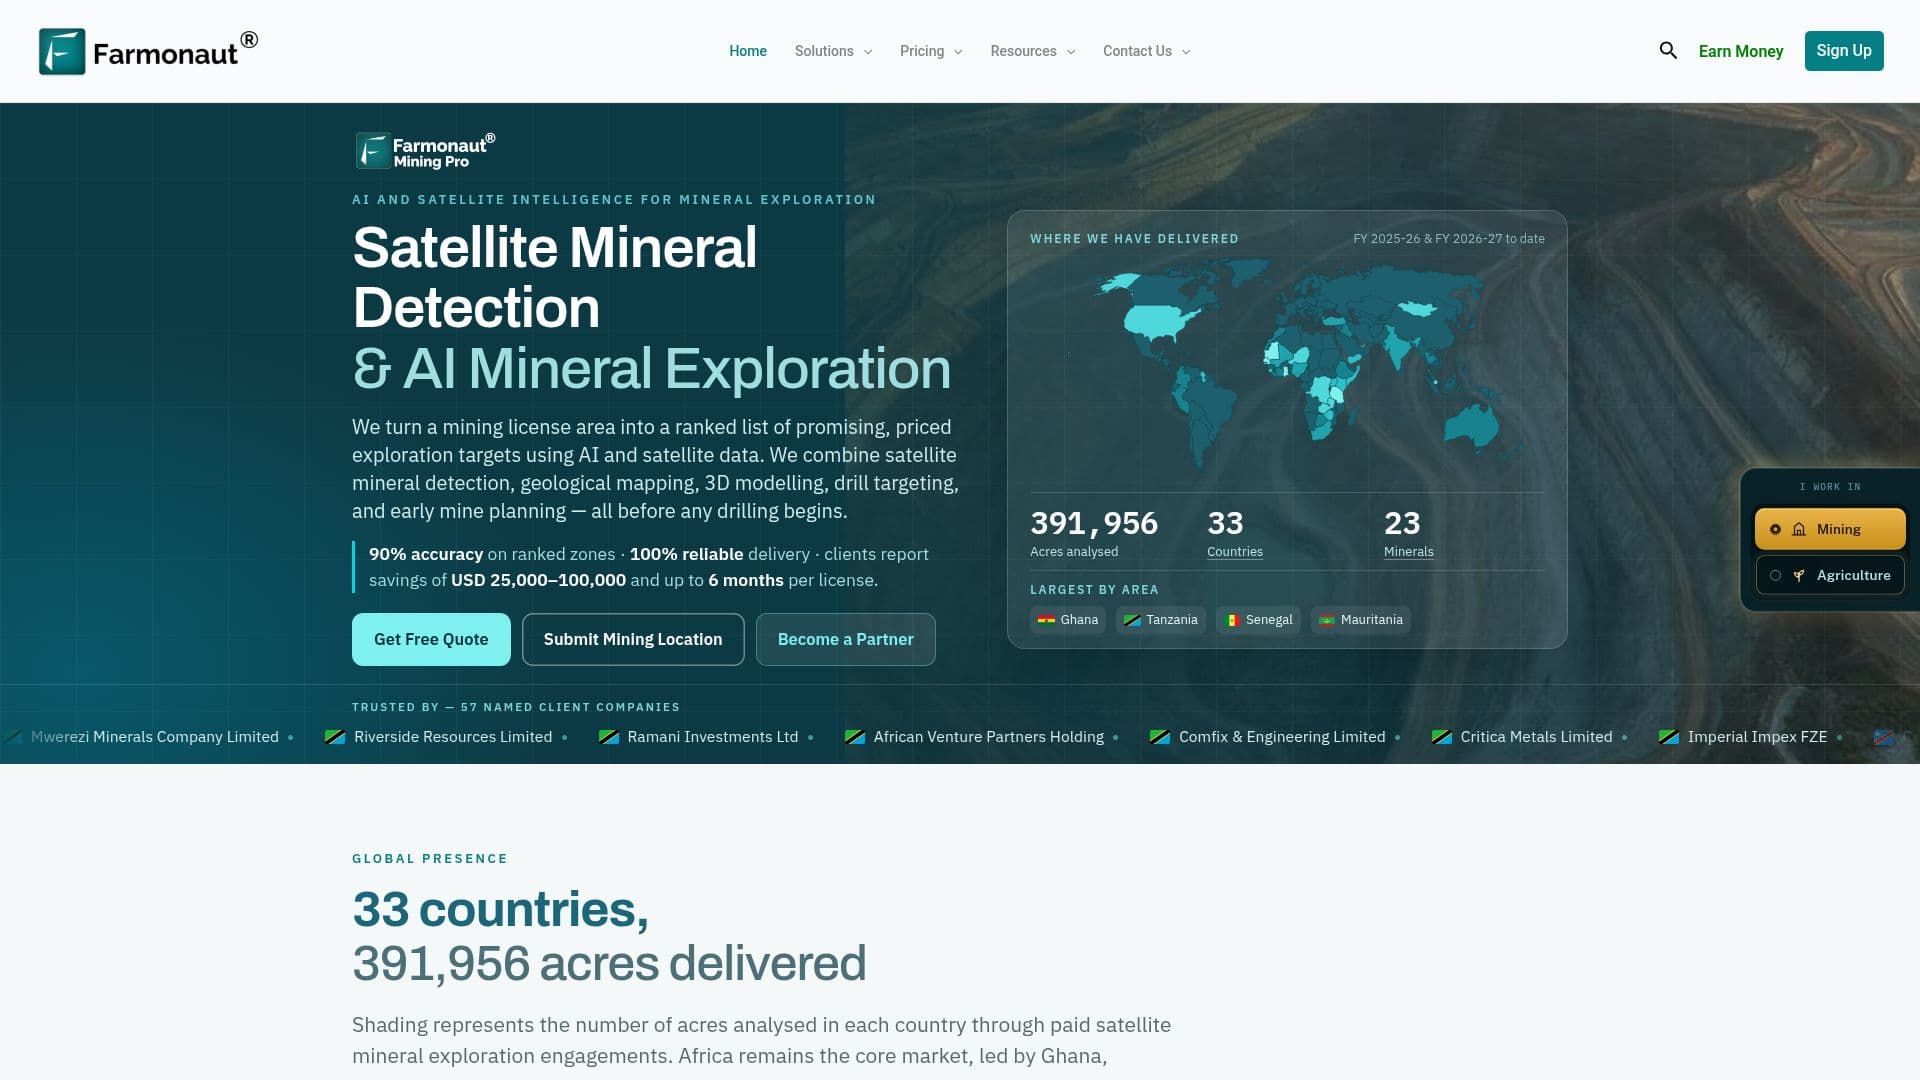Image resolution: width=1920 pixels, height=1080 pixels.
Task: Click 'African Venture Partners Holding' text
Action: coord(989,737)
